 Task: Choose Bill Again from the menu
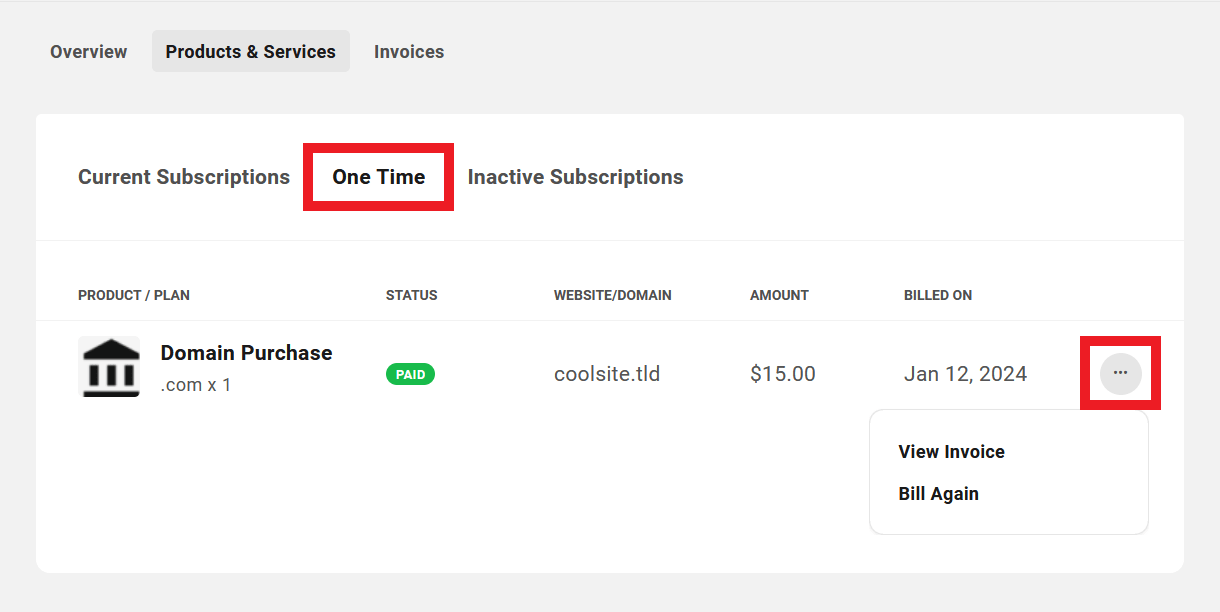click(938, 493)
